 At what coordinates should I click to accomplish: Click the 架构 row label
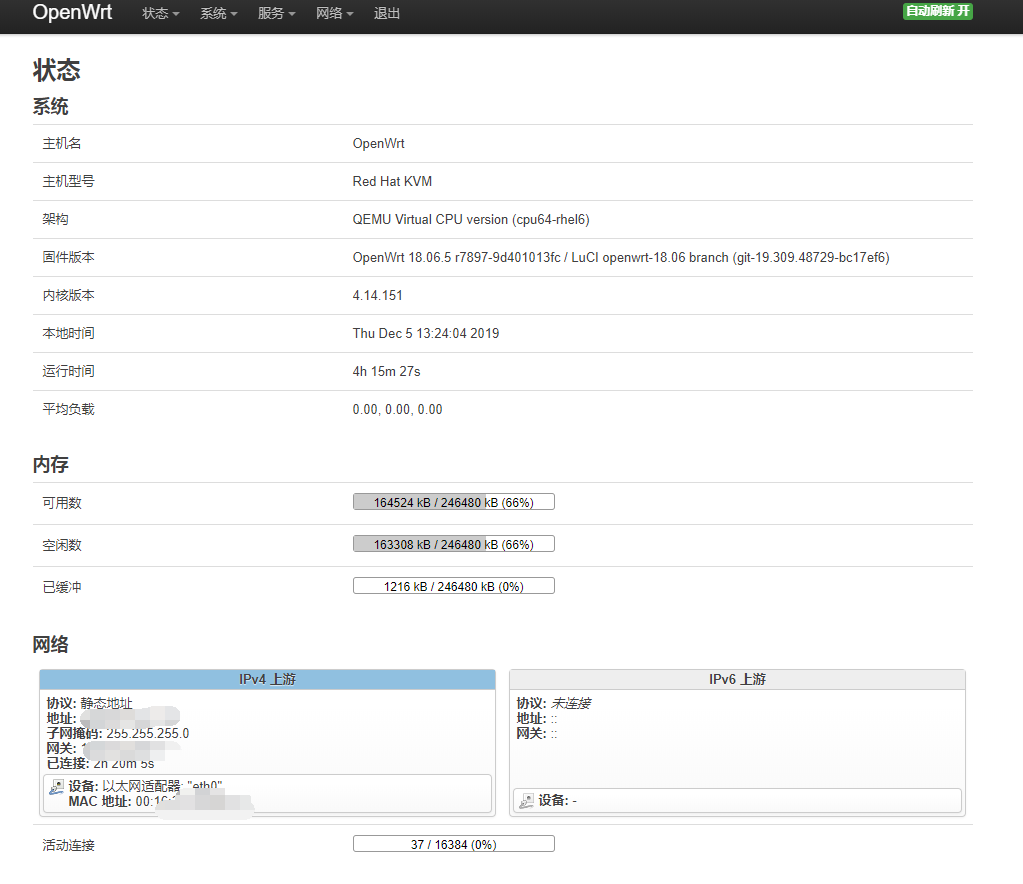(x=55, y=219)
